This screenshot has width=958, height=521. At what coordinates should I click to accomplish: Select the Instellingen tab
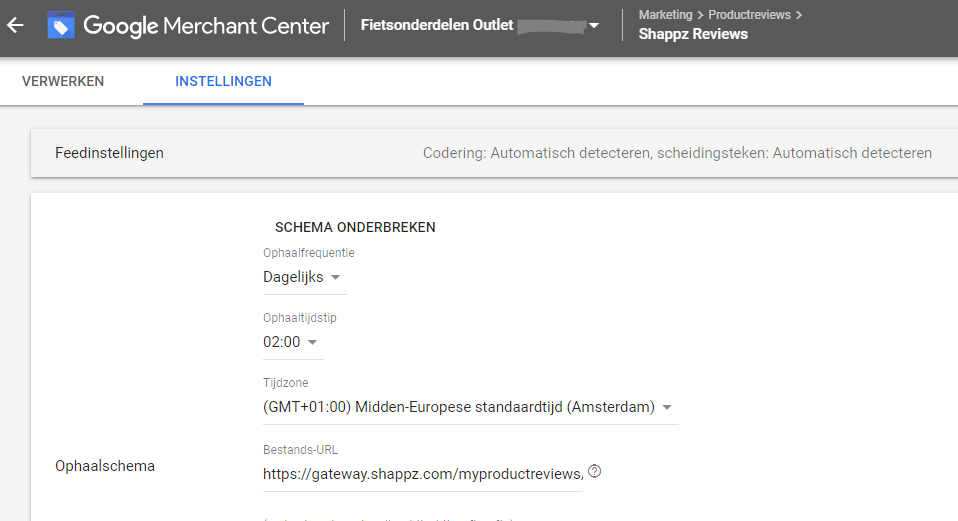tap(224, 81)
